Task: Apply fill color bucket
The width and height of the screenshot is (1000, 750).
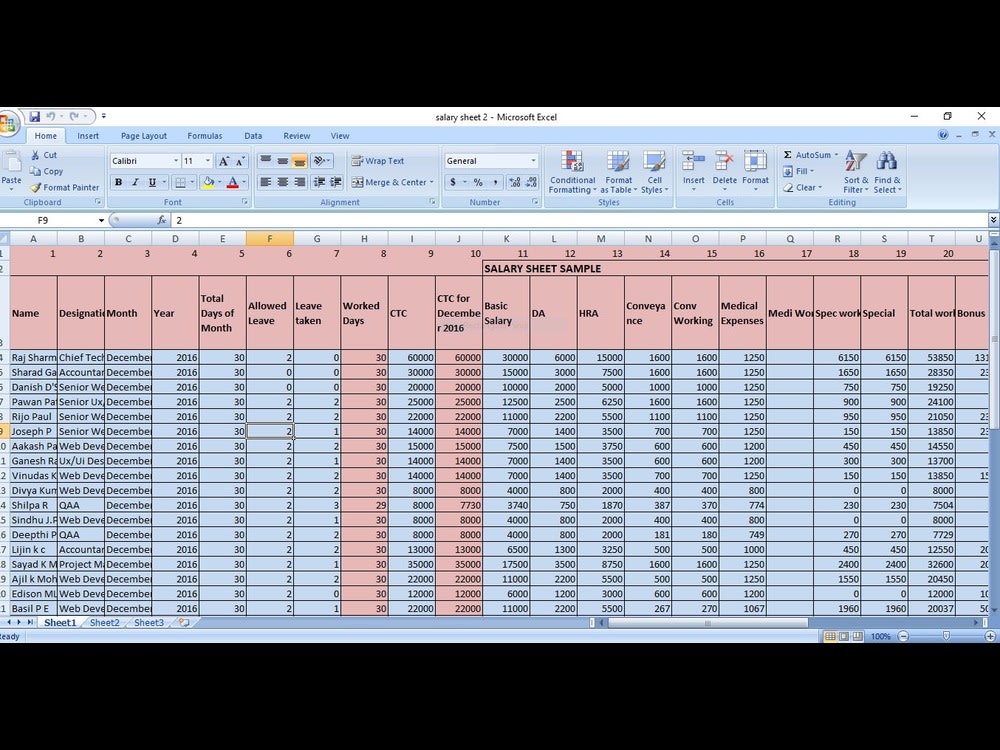Action: [x=208, y=182]
